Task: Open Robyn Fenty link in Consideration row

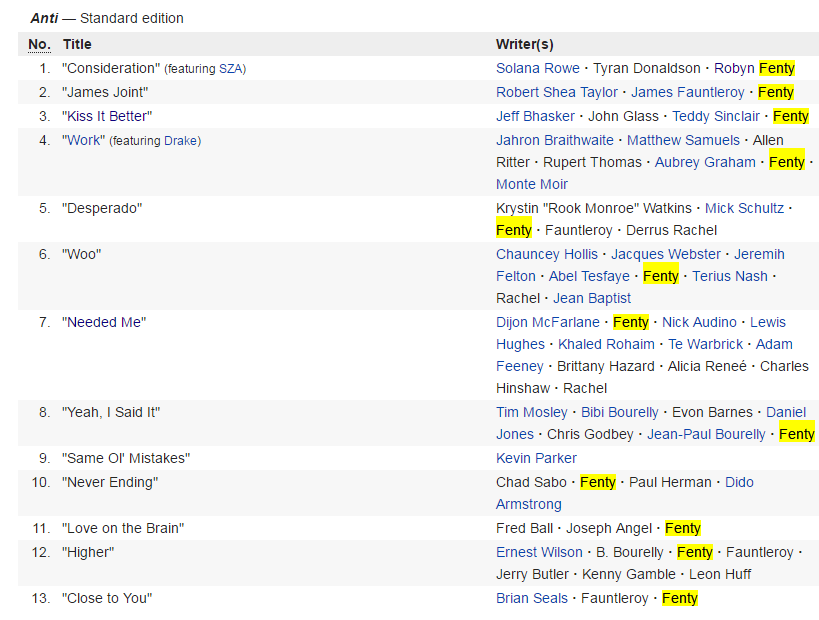Action: coord(754,68)
